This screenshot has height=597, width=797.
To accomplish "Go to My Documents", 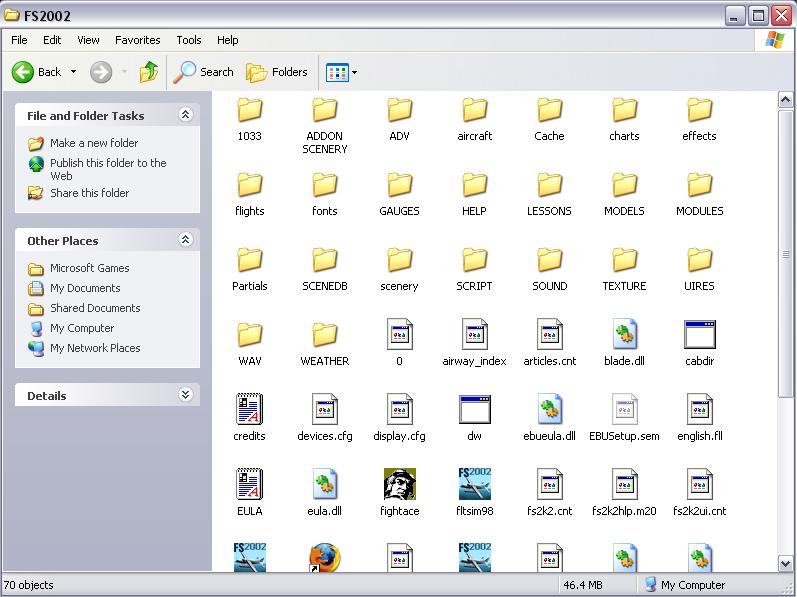I will [x=85, y=288].
